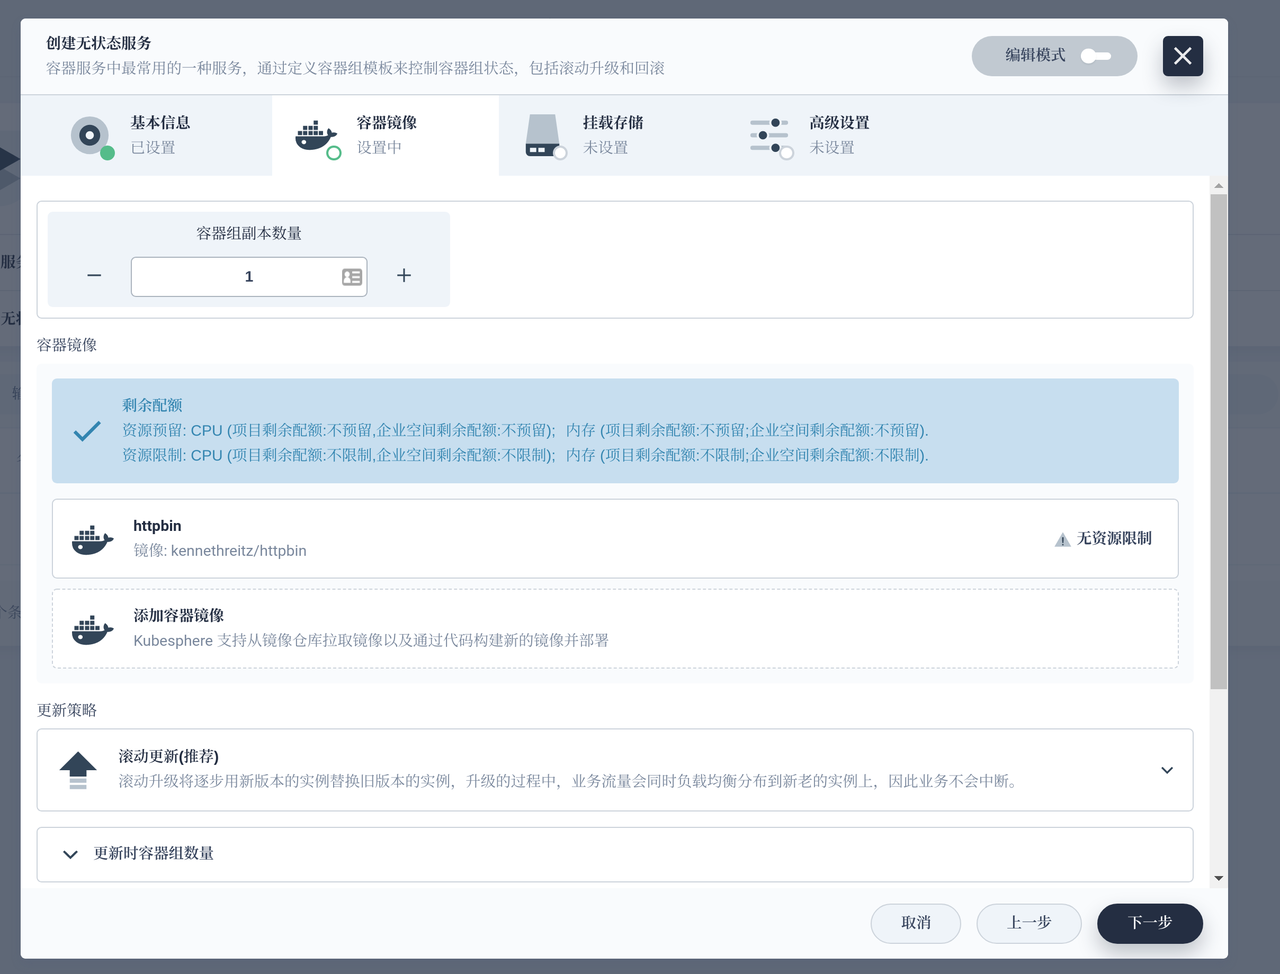Click the 容器镜像 docker whale icon
The image size is (1280, 974).
click(x=317, y=136)
